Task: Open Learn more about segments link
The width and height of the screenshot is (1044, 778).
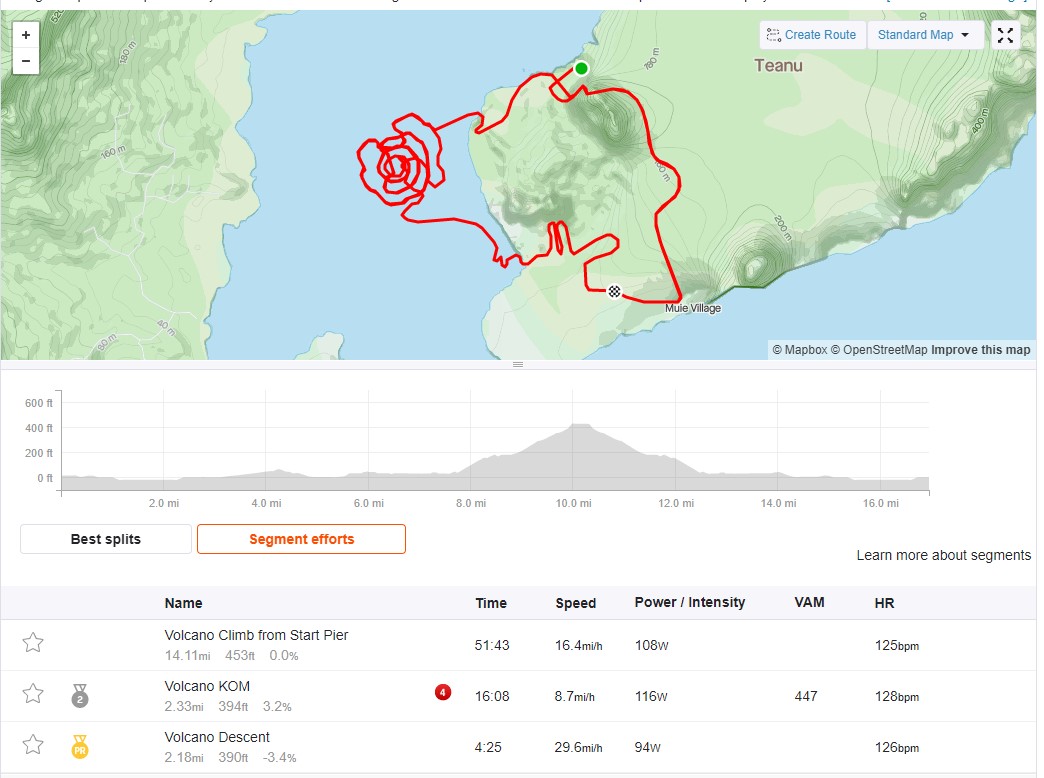Action: [943, 555]
